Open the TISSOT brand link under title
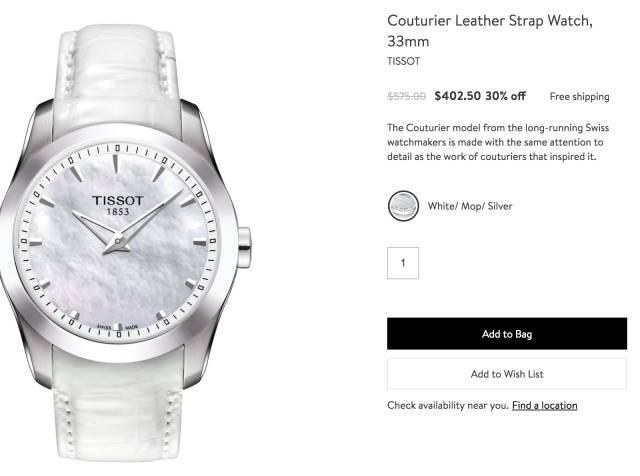This screenshot has width=640, height=476. (403, 61)
